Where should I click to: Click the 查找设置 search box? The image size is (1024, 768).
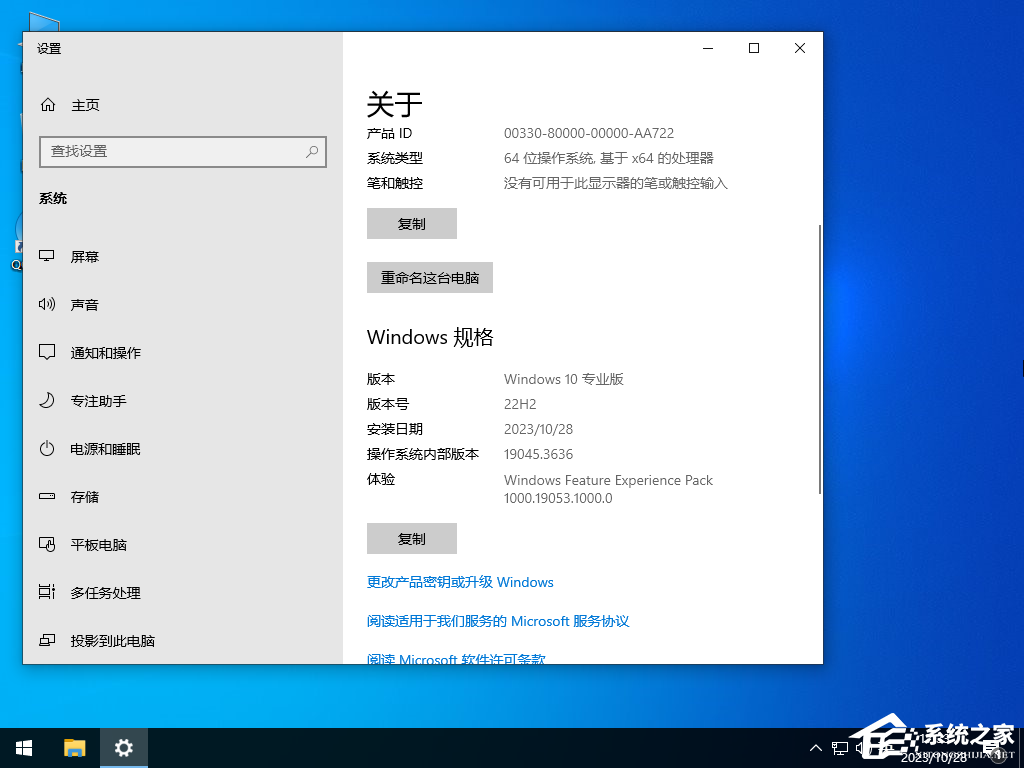click(x=183, y=151)
